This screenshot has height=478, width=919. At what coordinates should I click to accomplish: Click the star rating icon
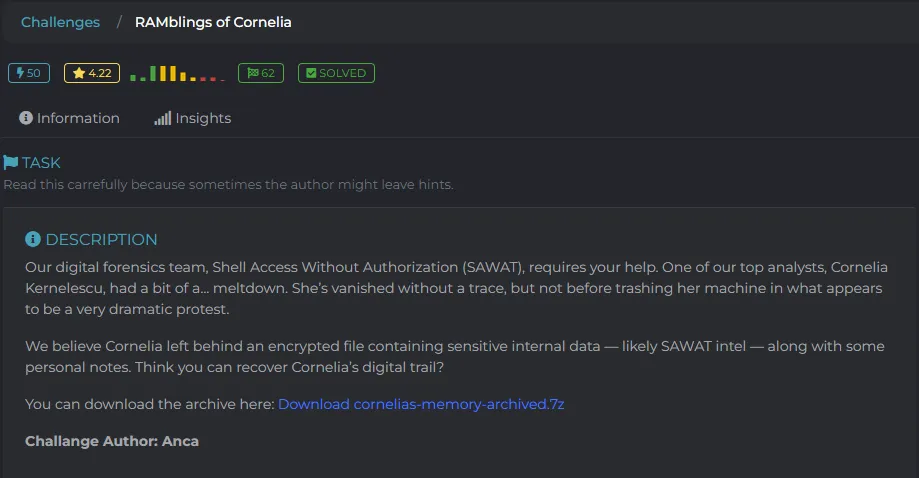pos(79,73)
